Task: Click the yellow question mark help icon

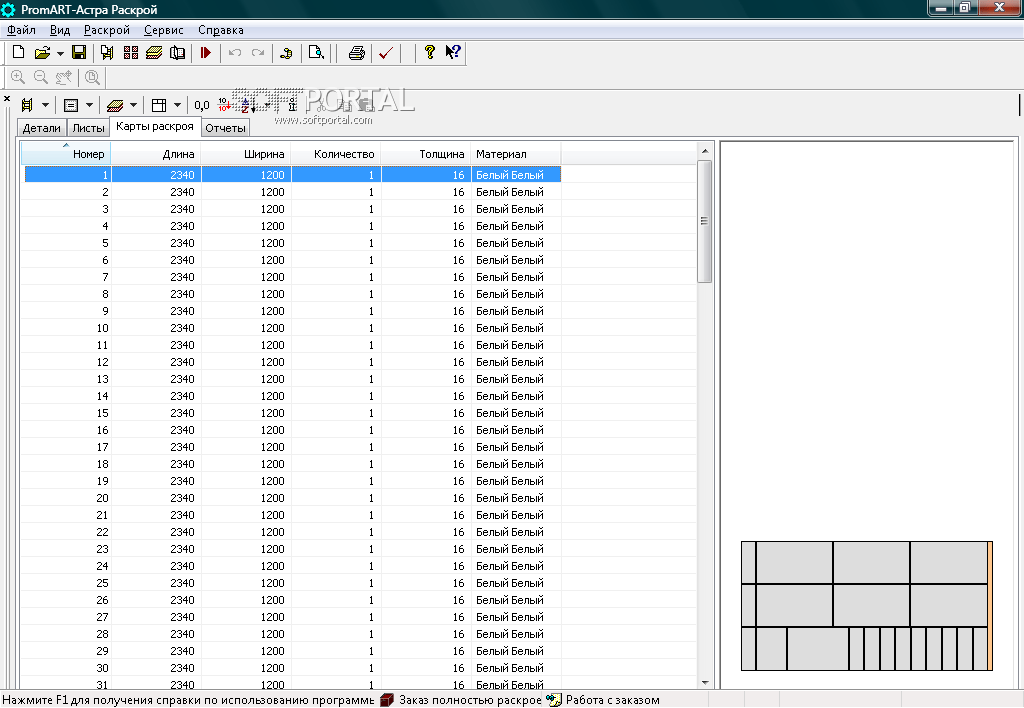Action: [430, 53]
